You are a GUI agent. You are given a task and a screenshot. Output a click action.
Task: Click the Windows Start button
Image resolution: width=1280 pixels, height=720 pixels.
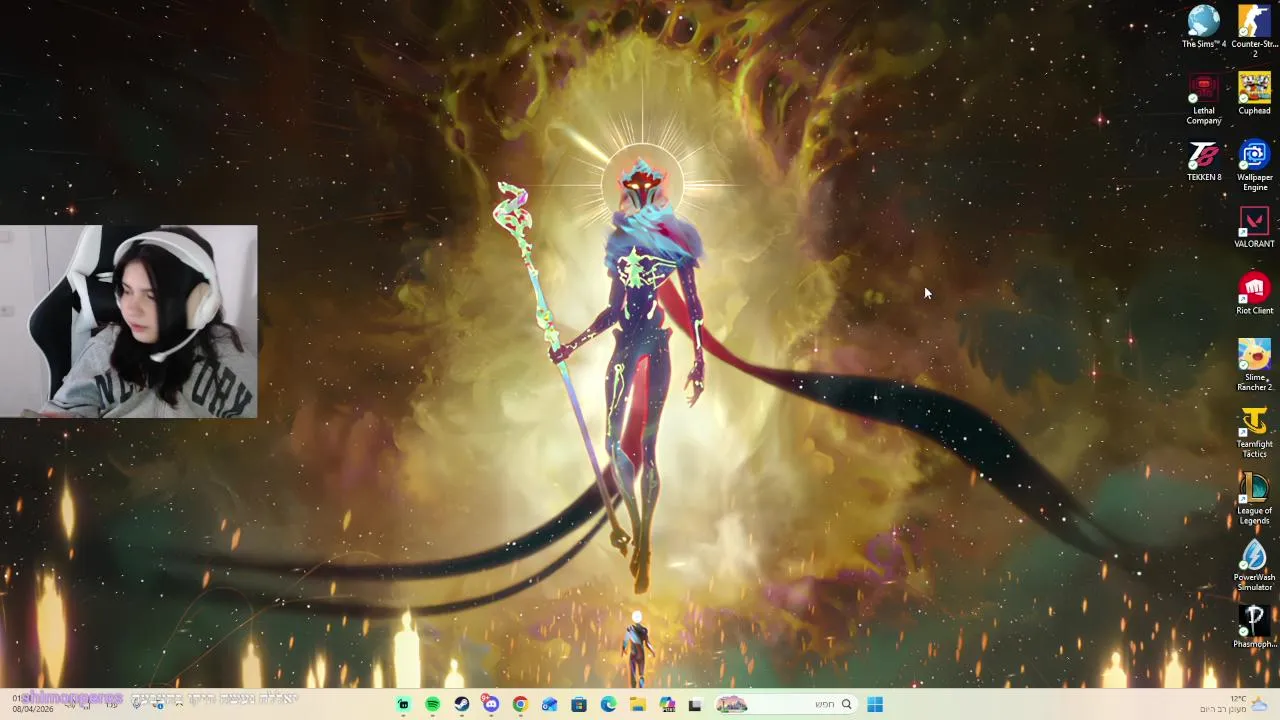point(875,705)
